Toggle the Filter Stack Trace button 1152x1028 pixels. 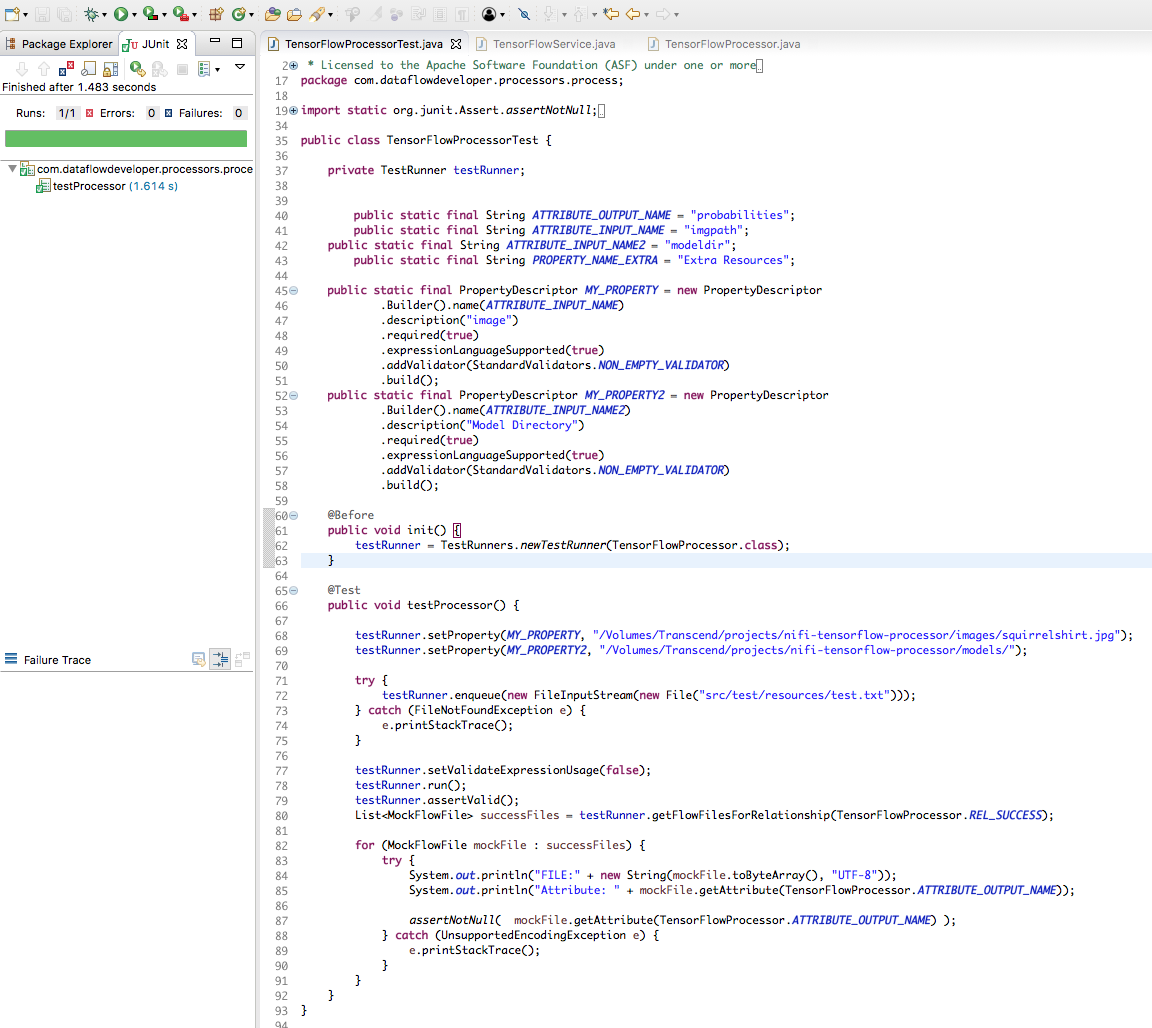pyautogui.click(x=220, y=659)
